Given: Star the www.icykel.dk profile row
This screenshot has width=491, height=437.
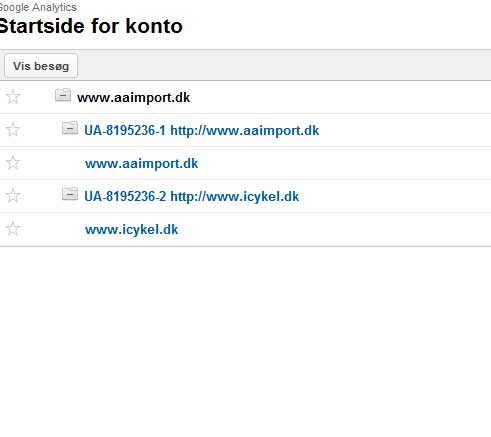Looking at the screenshot, I should click(13, 228).
